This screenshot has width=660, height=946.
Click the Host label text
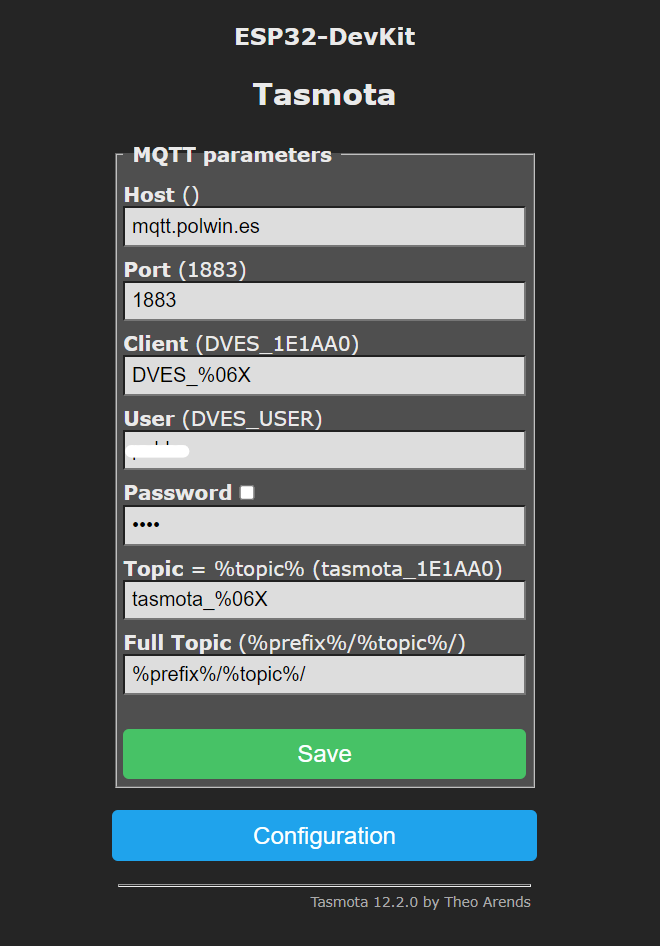[149, 195]
